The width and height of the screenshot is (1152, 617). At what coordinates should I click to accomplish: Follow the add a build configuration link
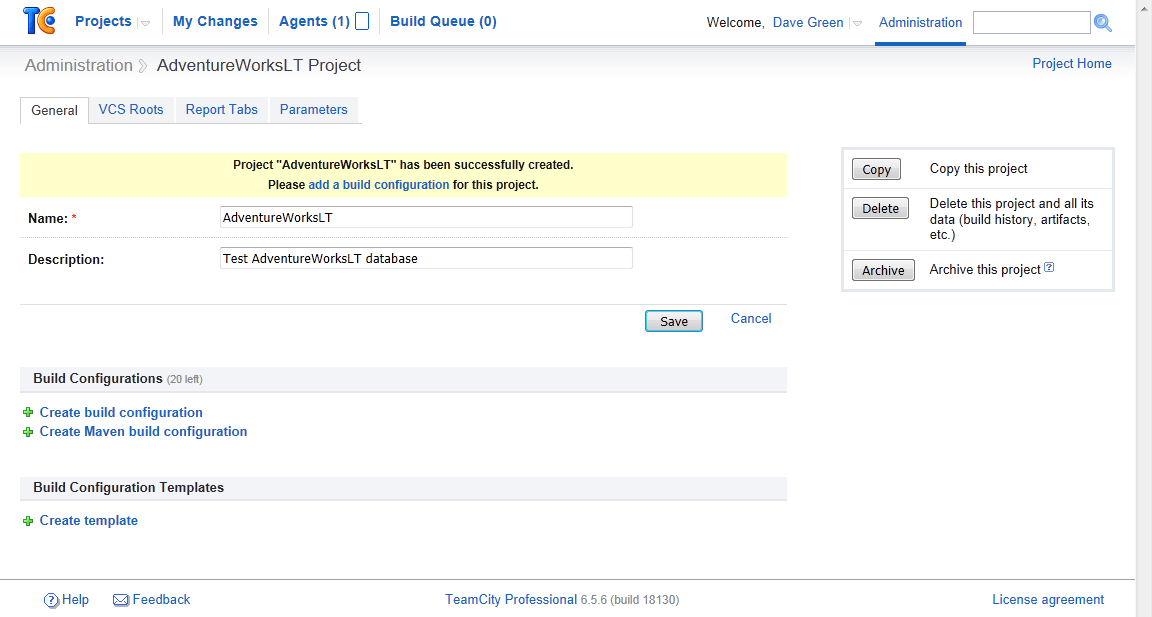(x=378, y=185)
